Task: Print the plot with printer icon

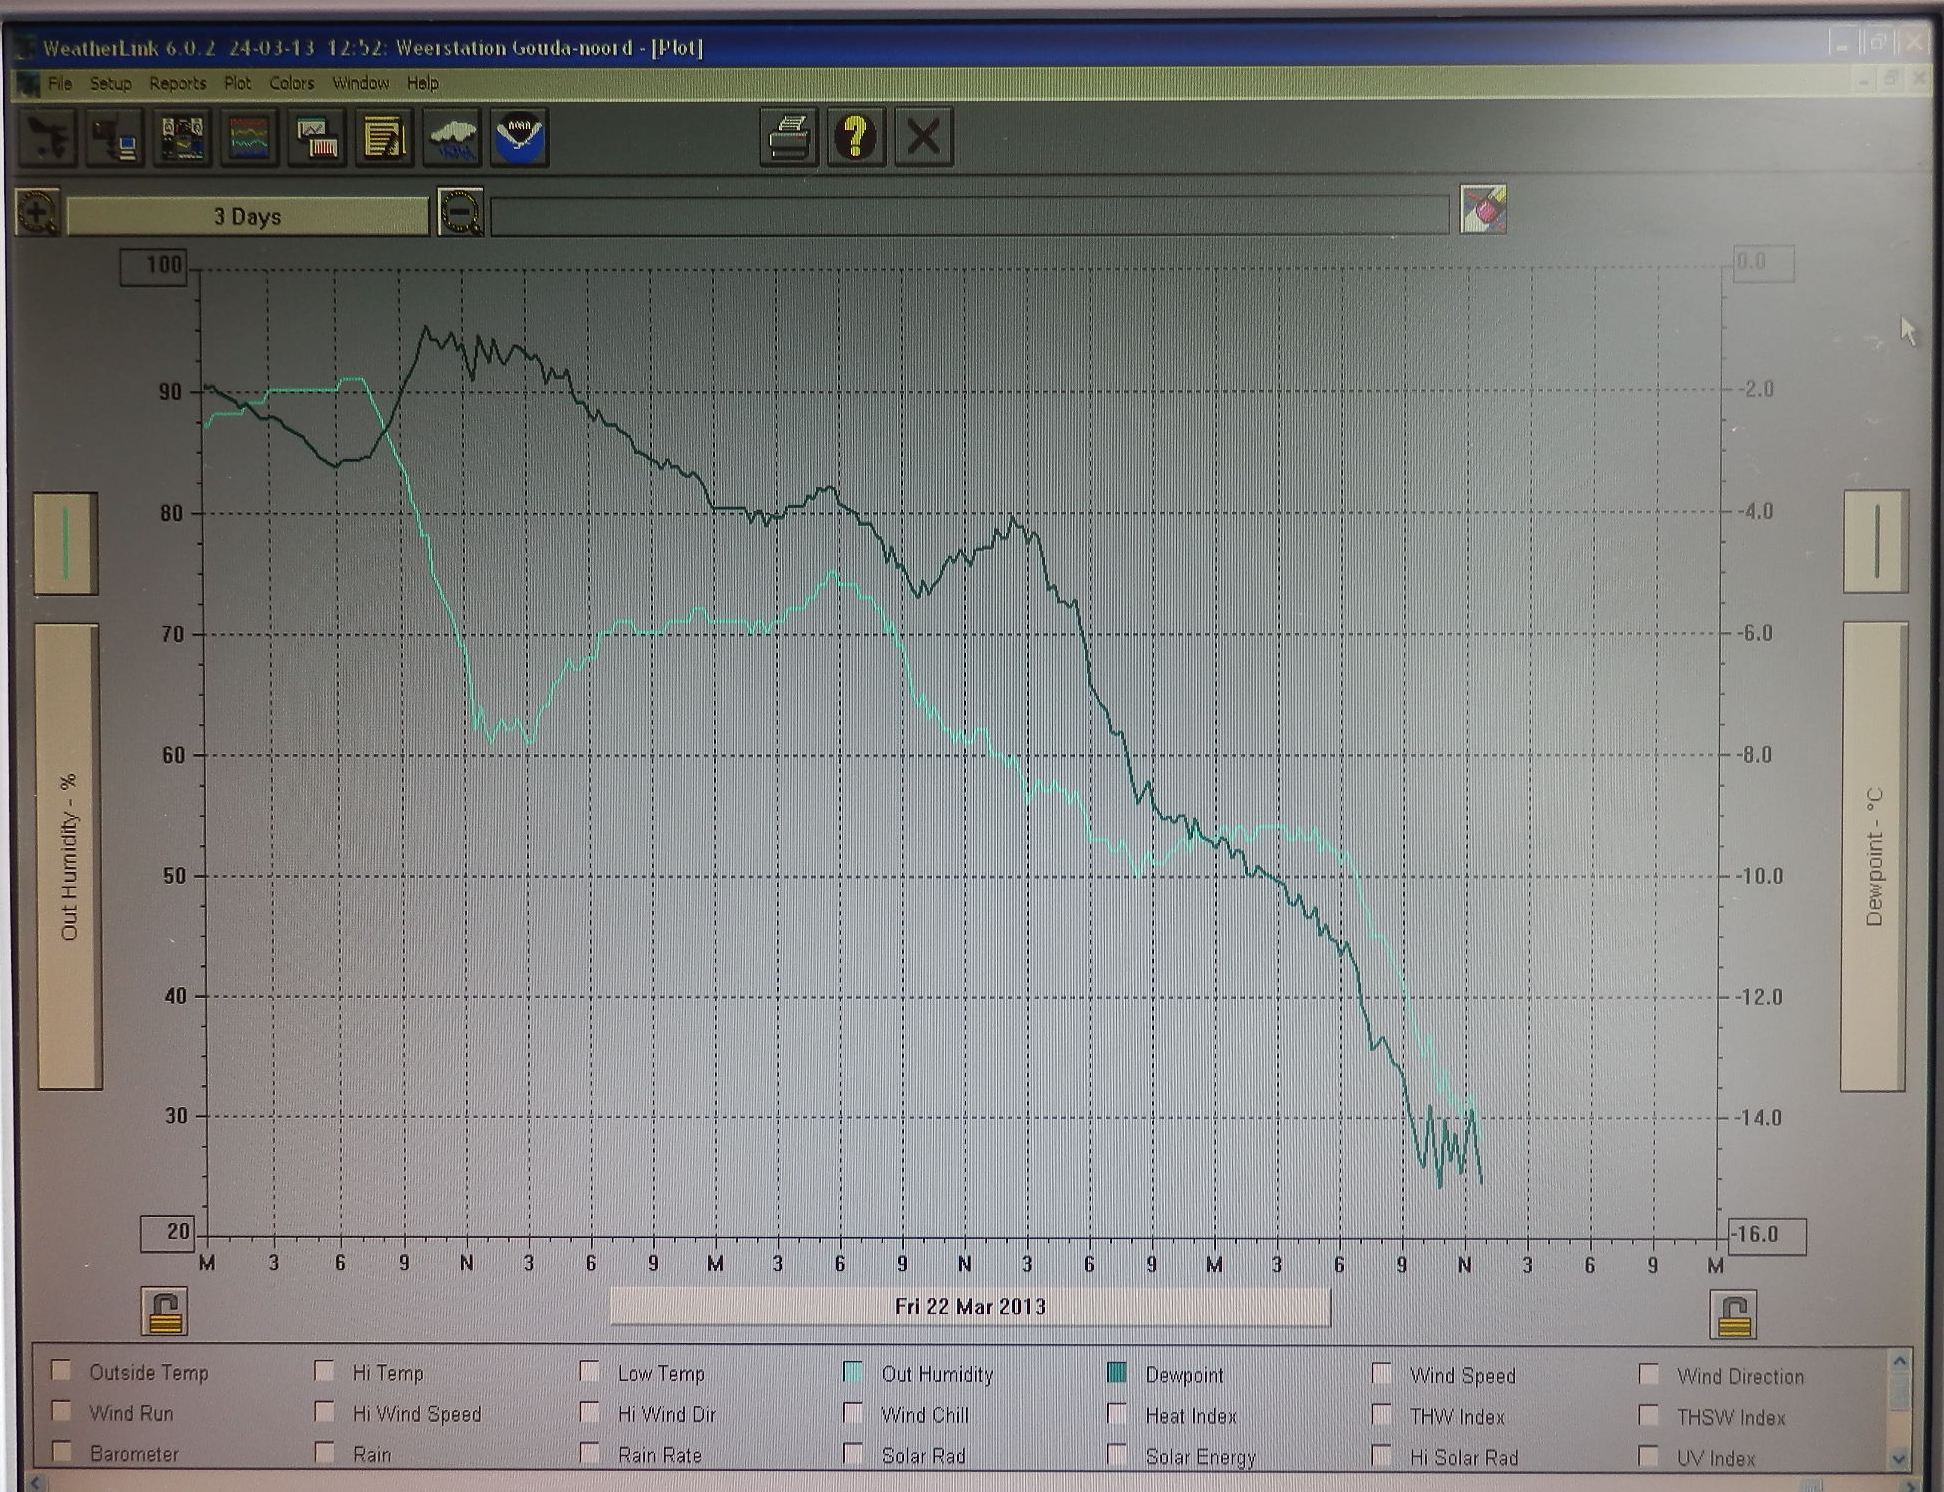Action: [x=789, y=138]
